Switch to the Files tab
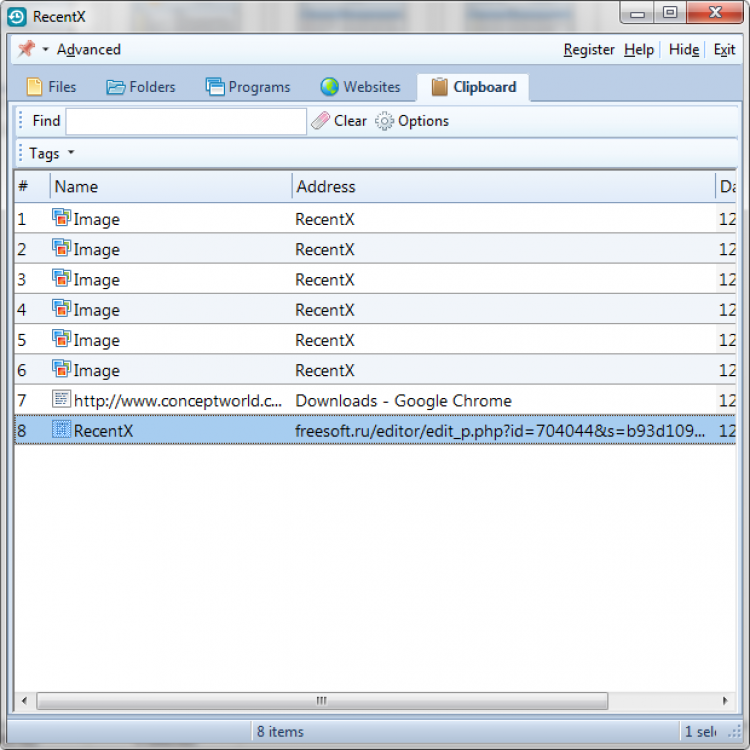 [51, 87]
